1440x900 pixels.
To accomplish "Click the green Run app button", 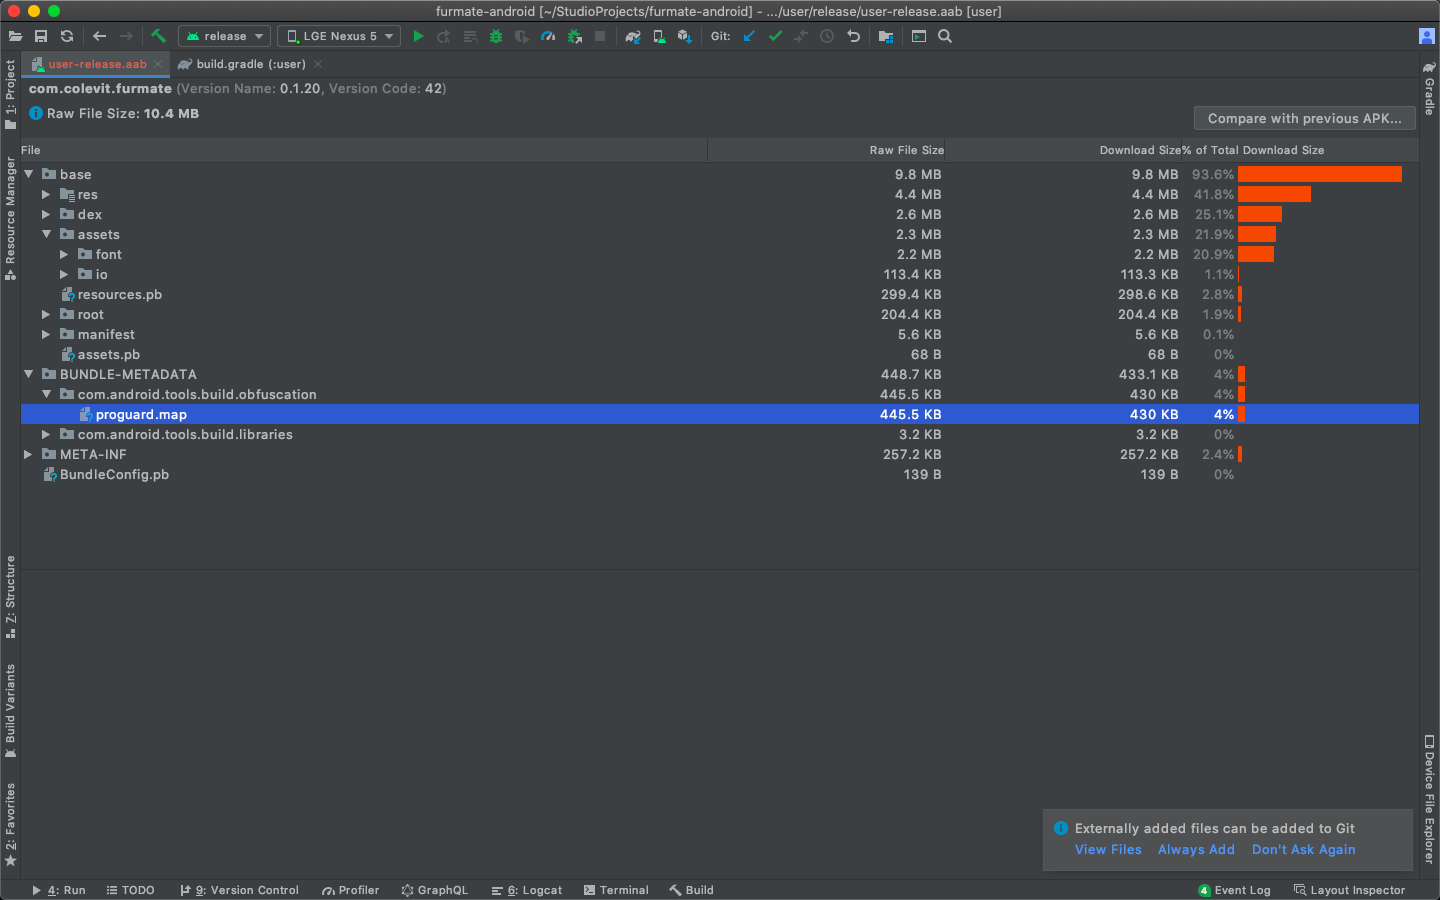I will pyautogui.click(x=418, y=36).
